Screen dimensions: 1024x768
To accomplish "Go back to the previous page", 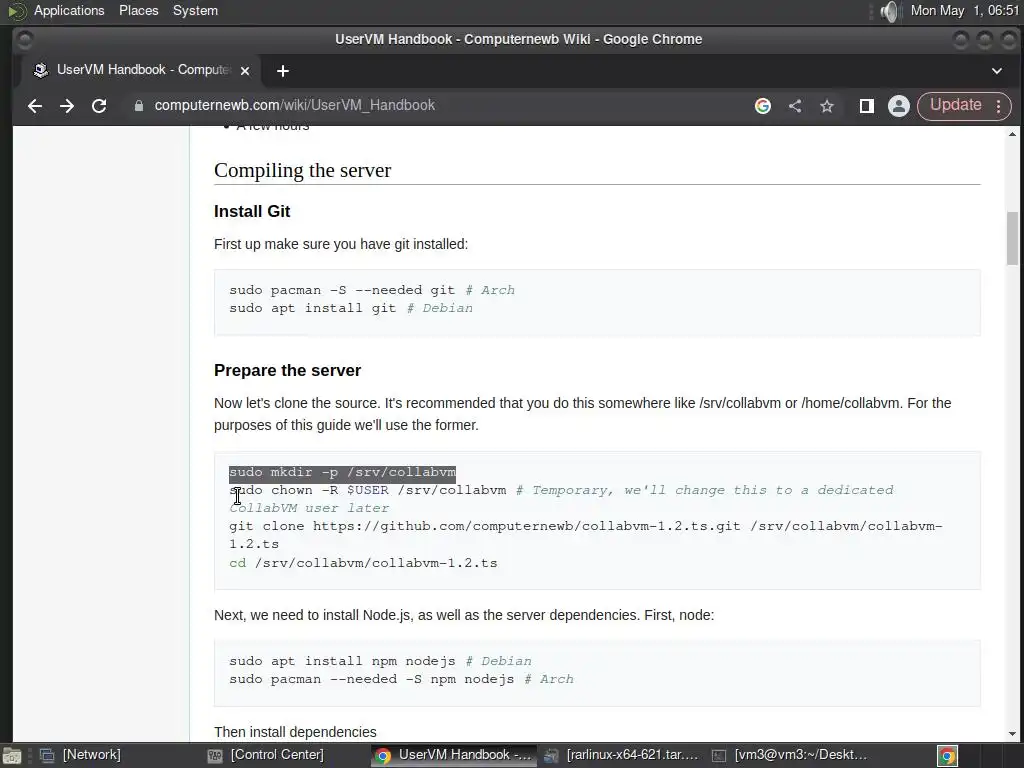I will click(35, 106).
